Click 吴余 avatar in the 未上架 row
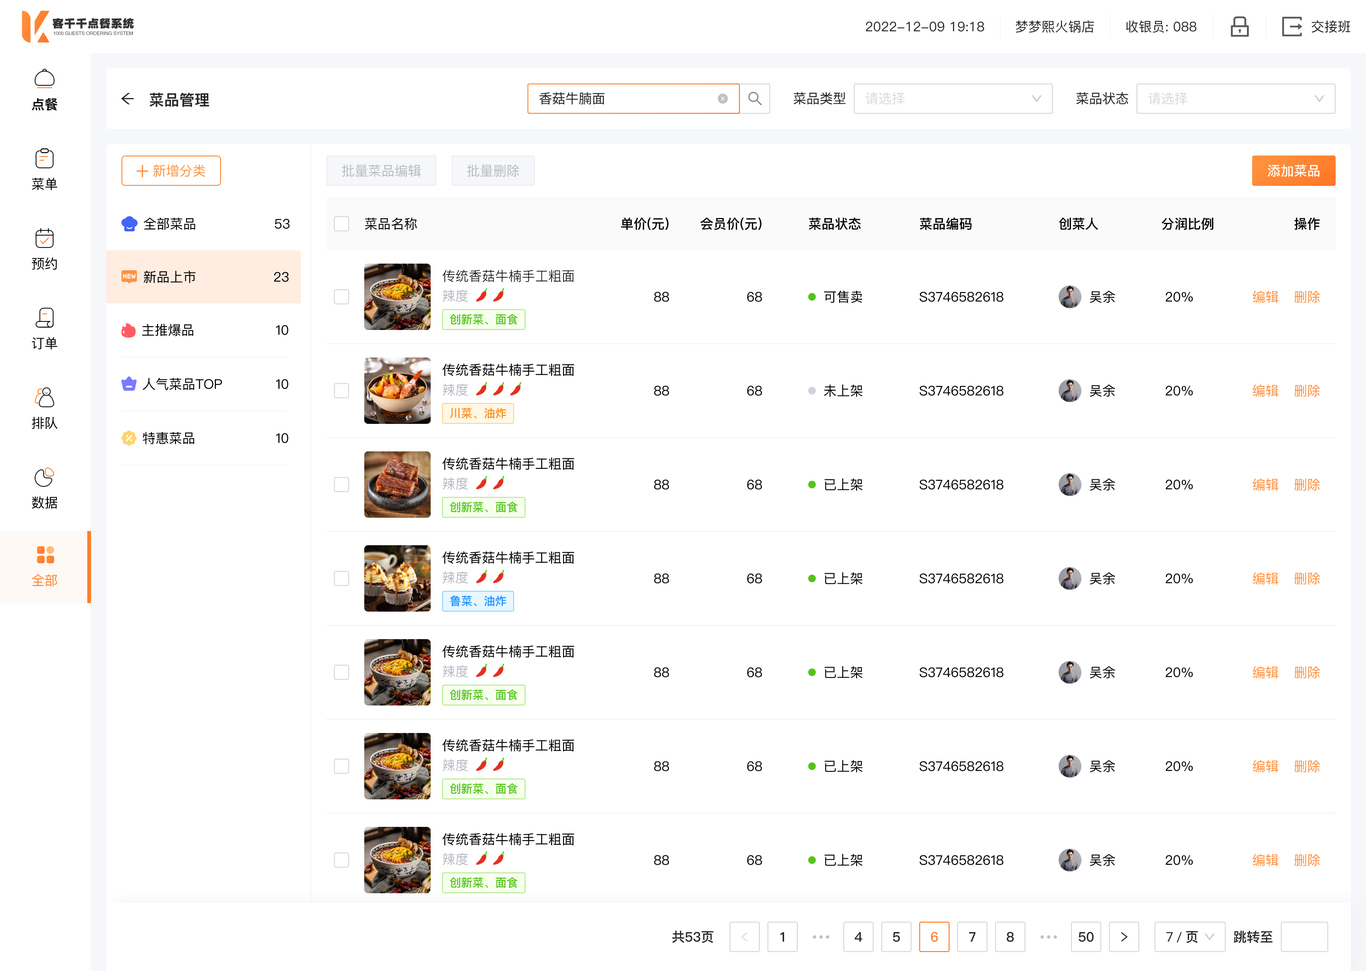 click(1070, 391)
